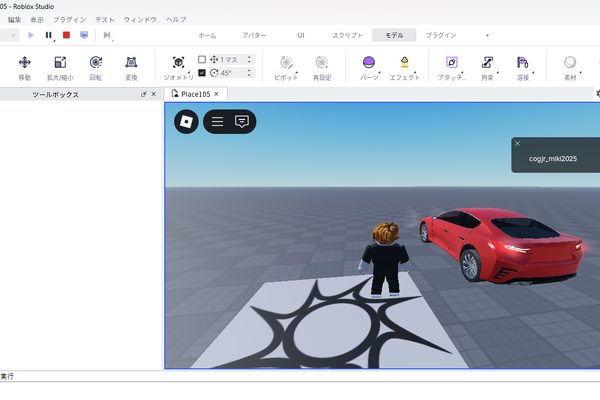Click the step forward physics icon
The image size is (600, 400).
tap(107, 35)
